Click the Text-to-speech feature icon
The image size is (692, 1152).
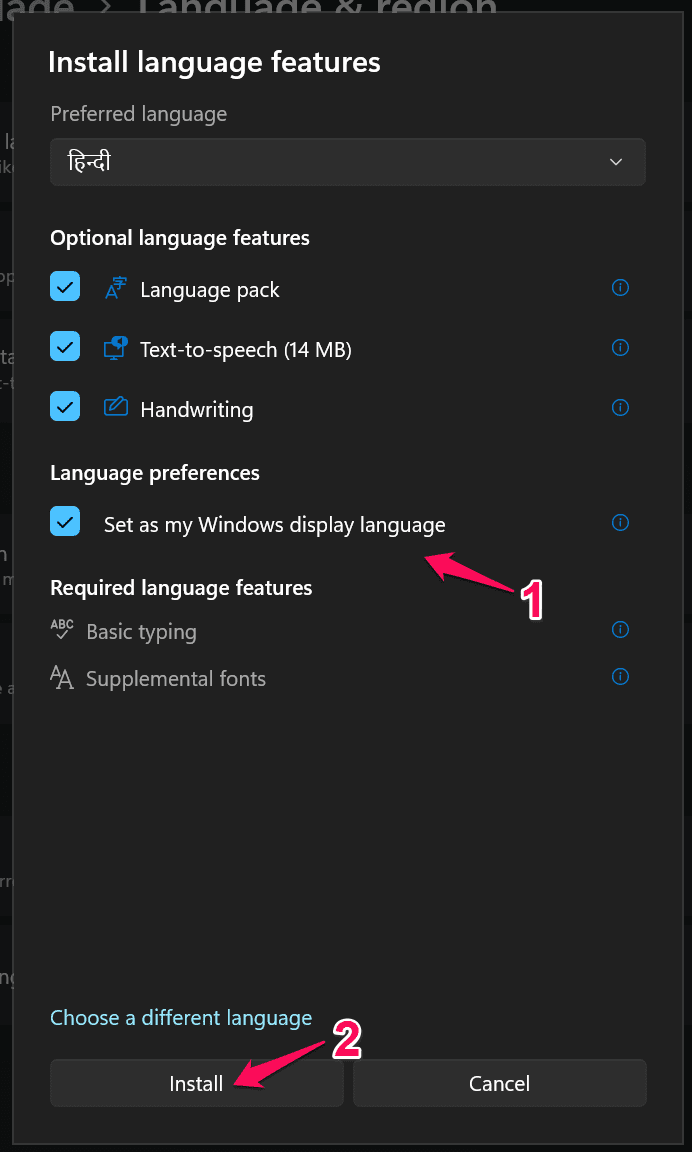[116, 348]
